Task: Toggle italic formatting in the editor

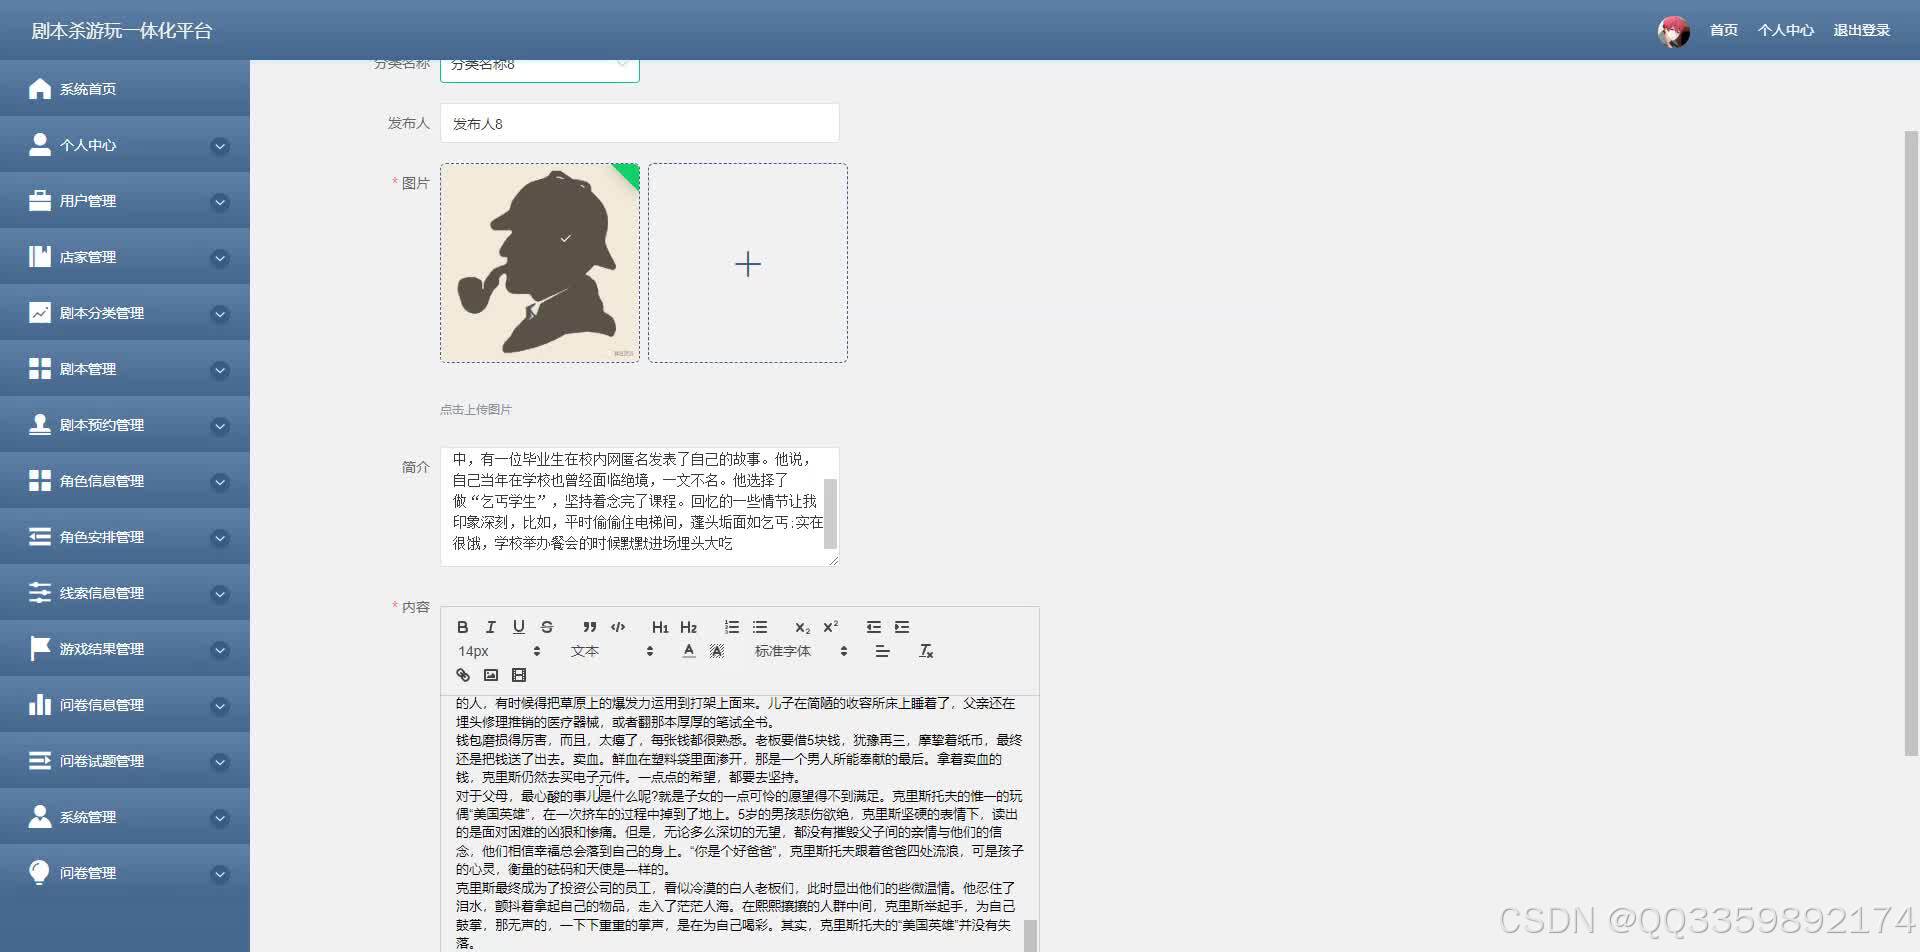Action: 490,627
